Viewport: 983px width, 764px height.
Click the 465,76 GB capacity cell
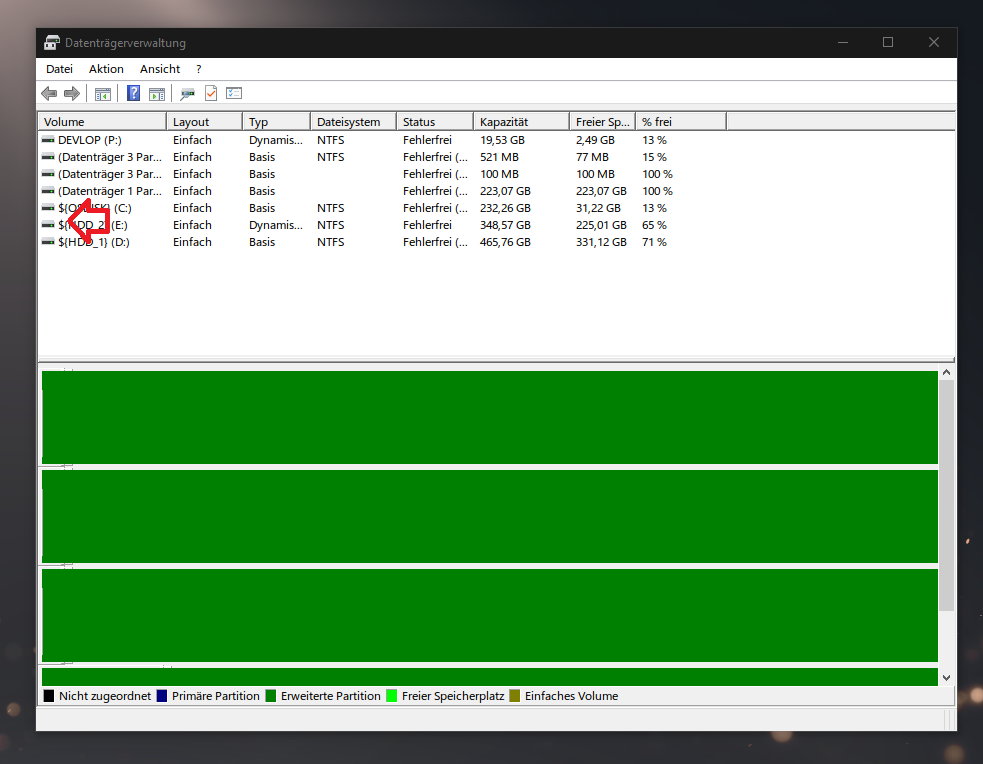(x=505, y=241)
